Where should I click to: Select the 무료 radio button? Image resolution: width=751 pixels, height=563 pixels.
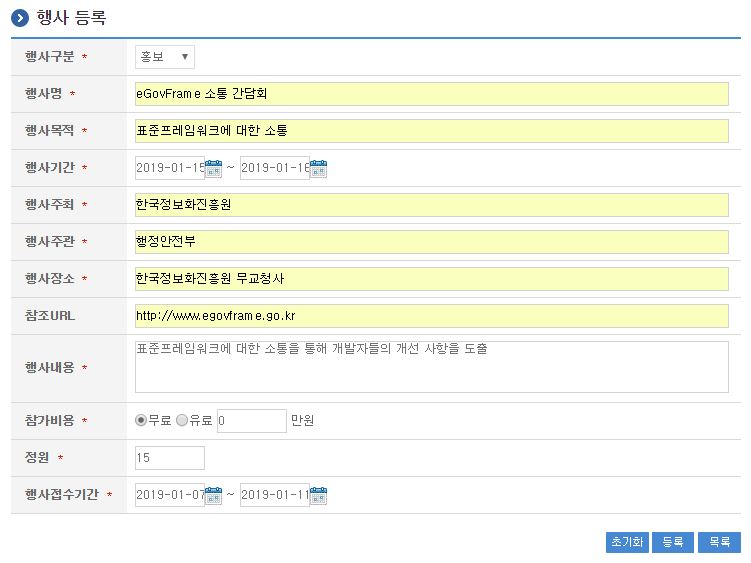pyautogui.click(x=141, y=421)
